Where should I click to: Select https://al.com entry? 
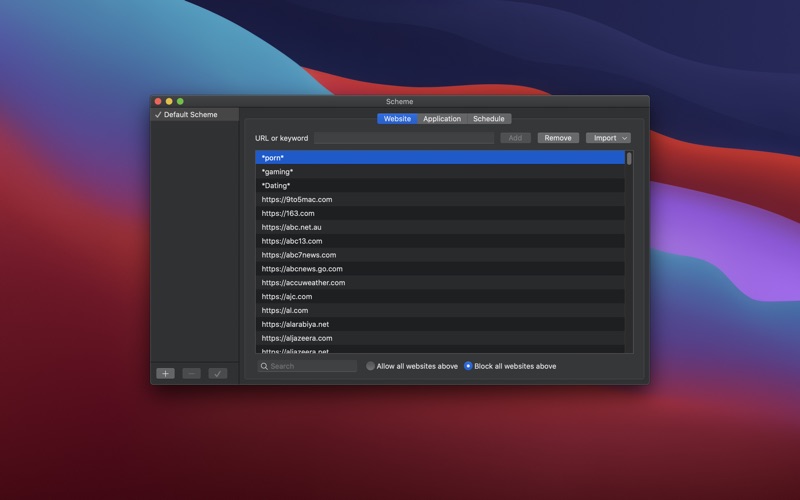click(440, 310)
